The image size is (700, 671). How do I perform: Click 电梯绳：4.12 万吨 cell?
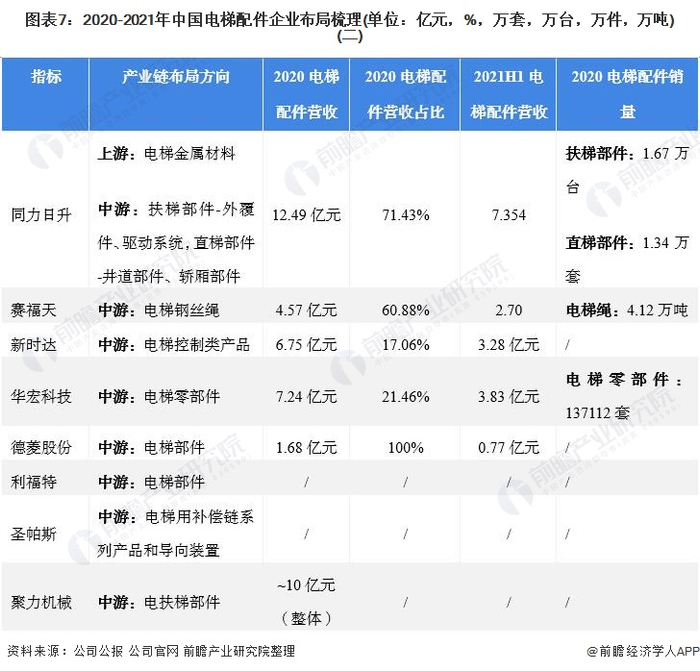pos(627,310)
